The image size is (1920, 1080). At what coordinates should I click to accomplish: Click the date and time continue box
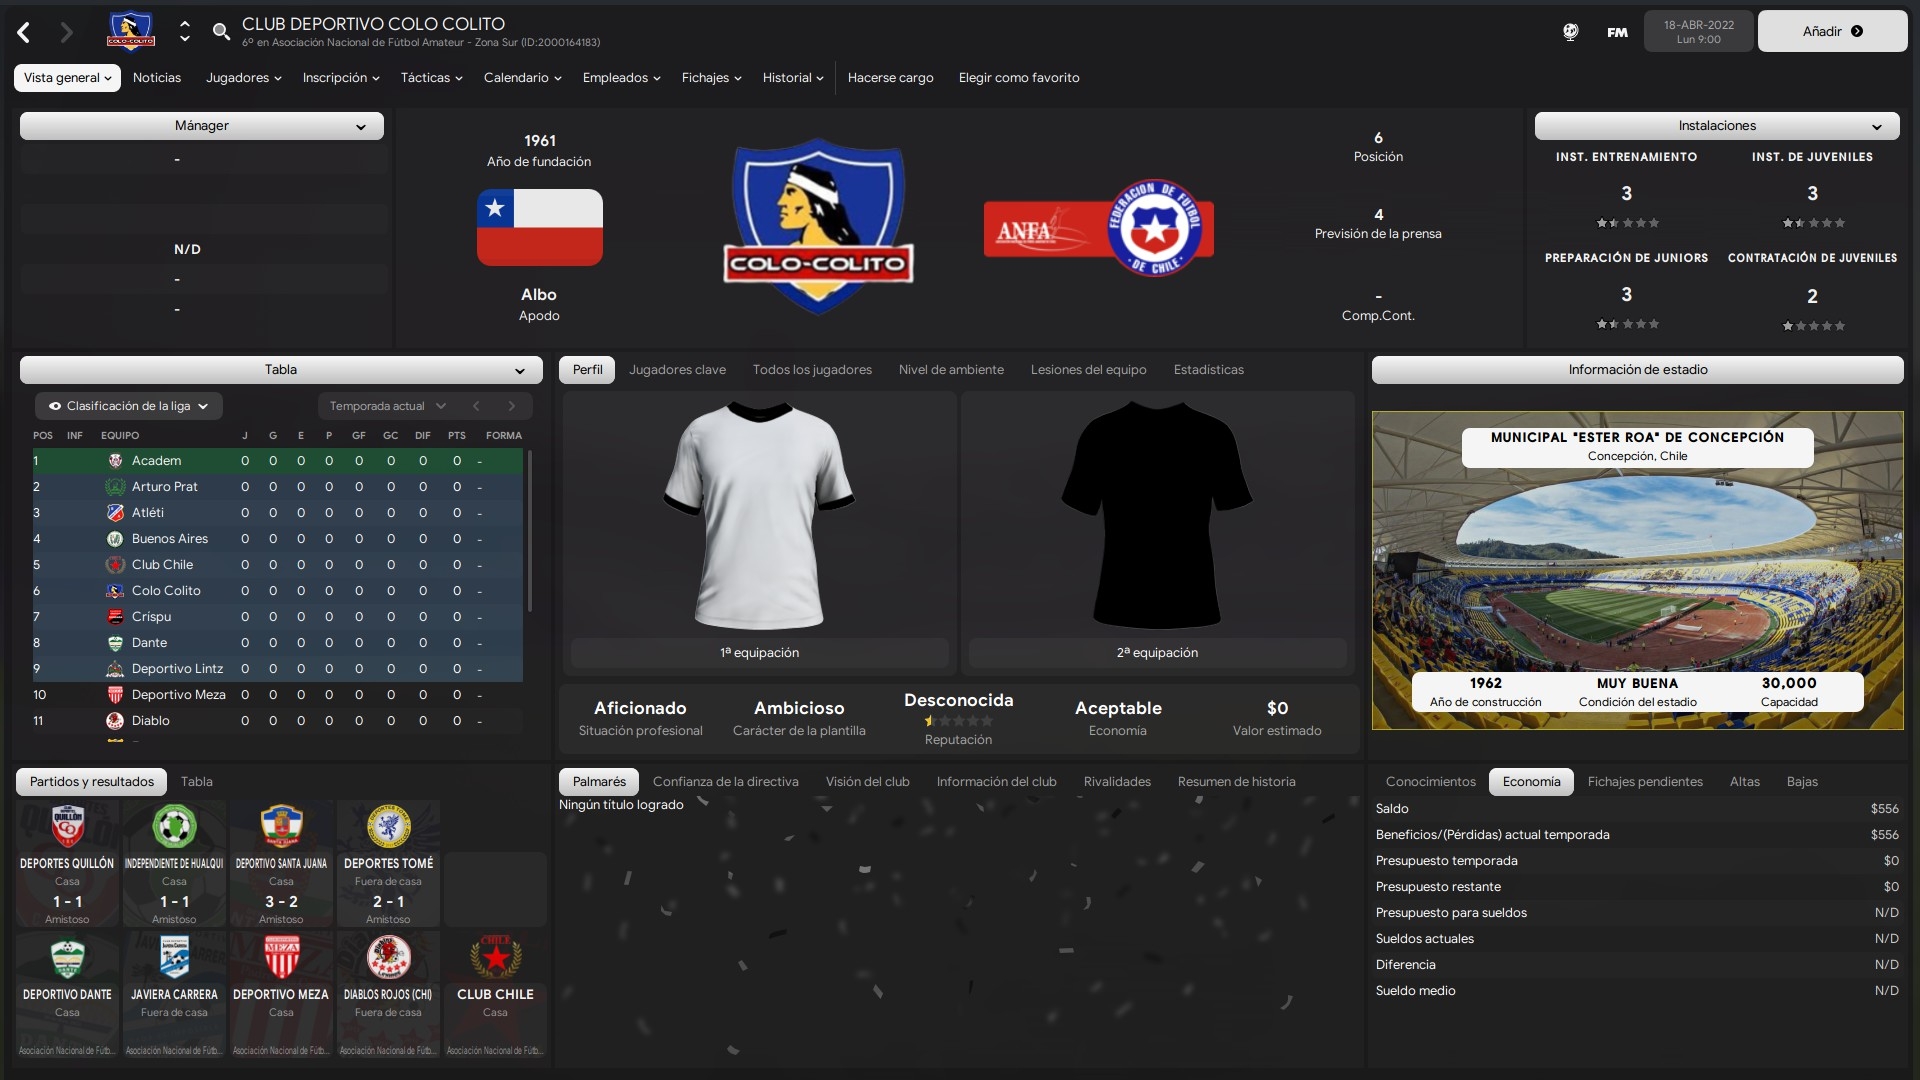1698,31
